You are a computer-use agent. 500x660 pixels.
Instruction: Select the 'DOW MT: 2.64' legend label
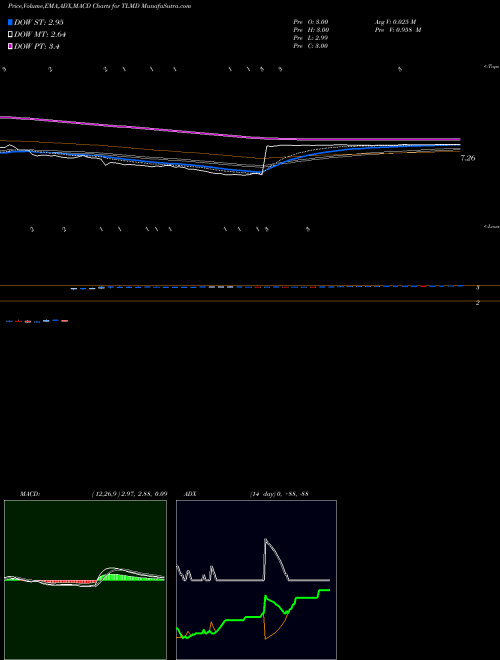40,35
